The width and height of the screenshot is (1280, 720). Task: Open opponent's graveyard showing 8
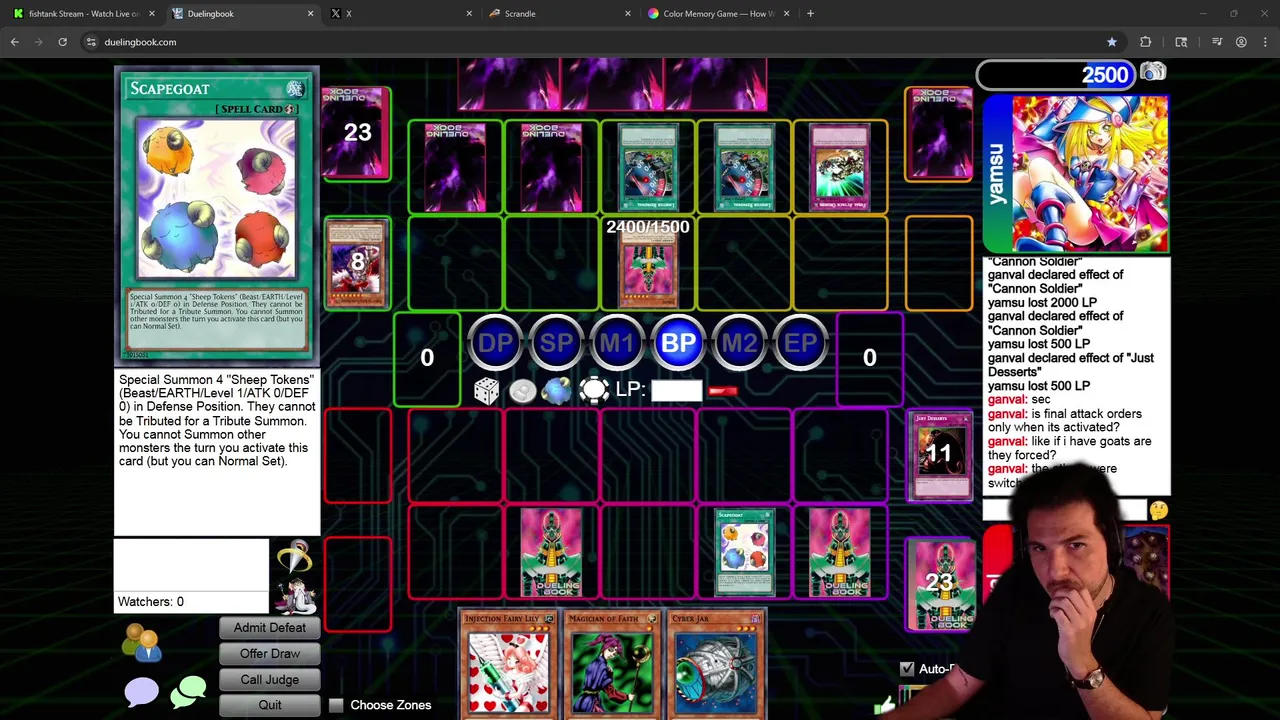[357, 262]
